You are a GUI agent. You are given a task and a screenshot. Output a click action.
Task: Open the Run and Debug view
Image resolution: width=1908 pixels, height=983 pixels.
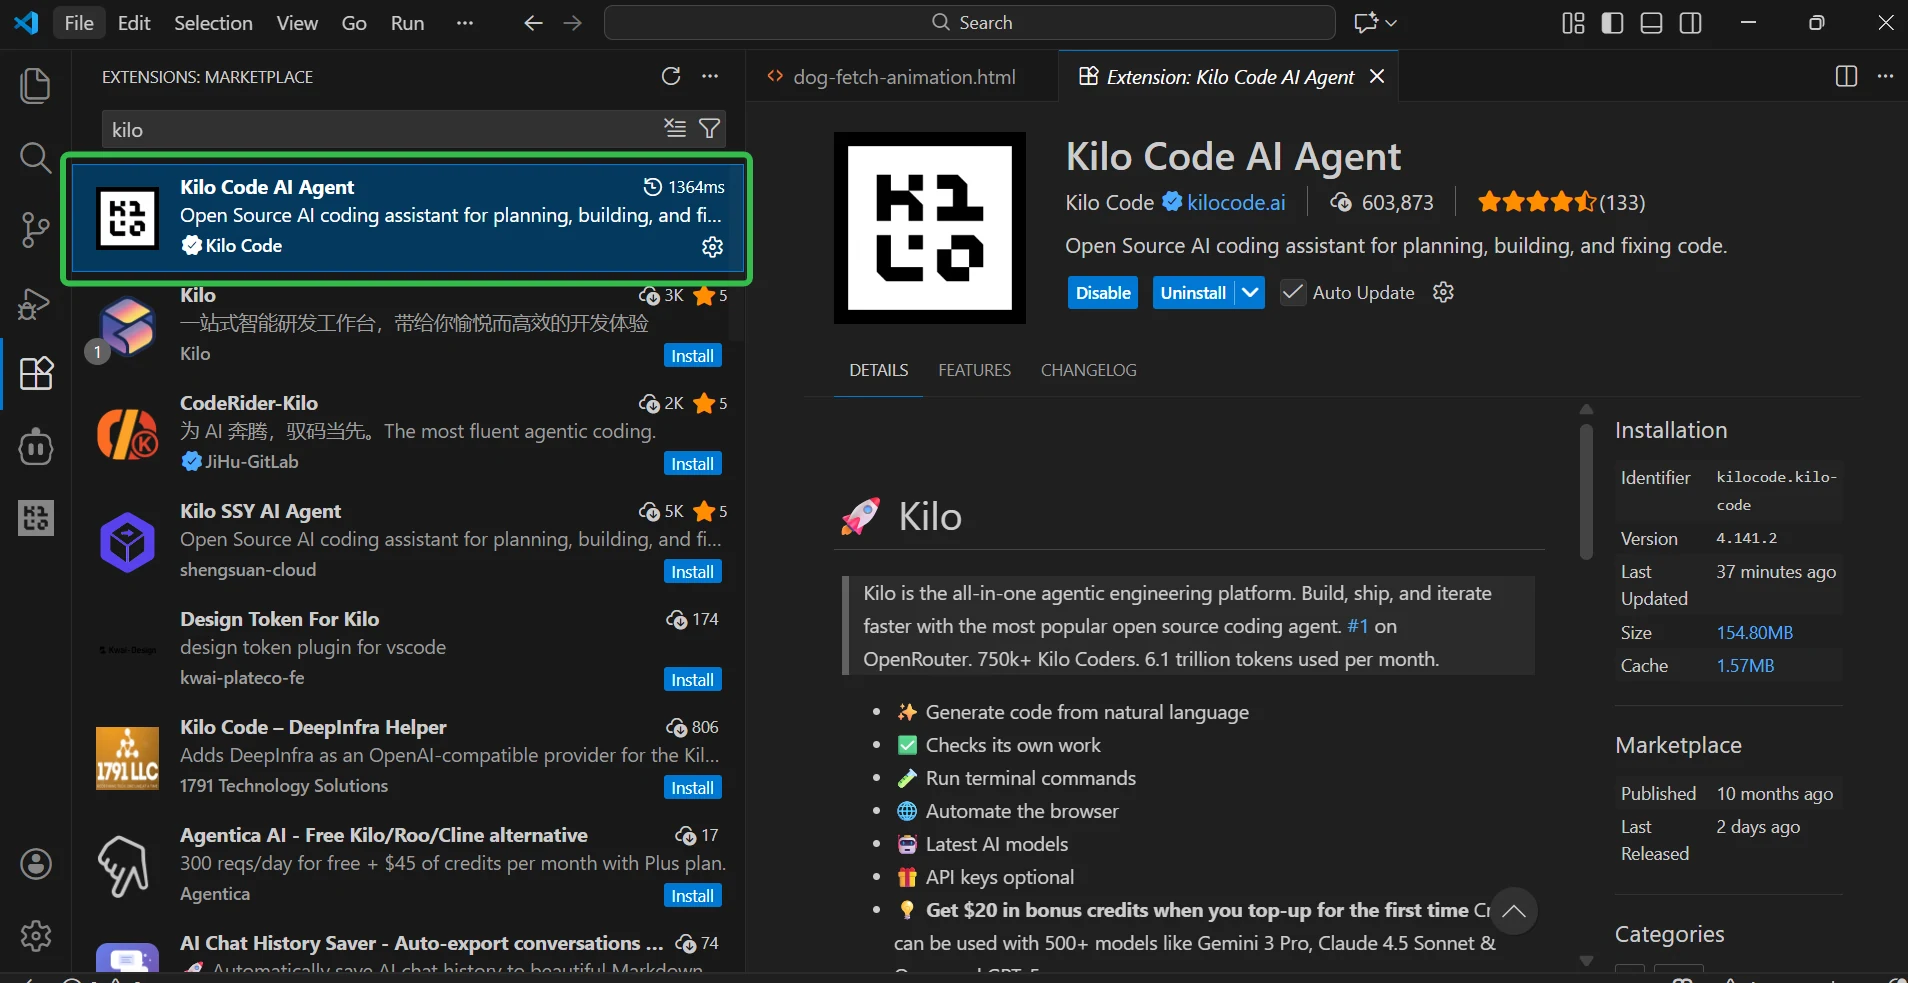(35, 302)
